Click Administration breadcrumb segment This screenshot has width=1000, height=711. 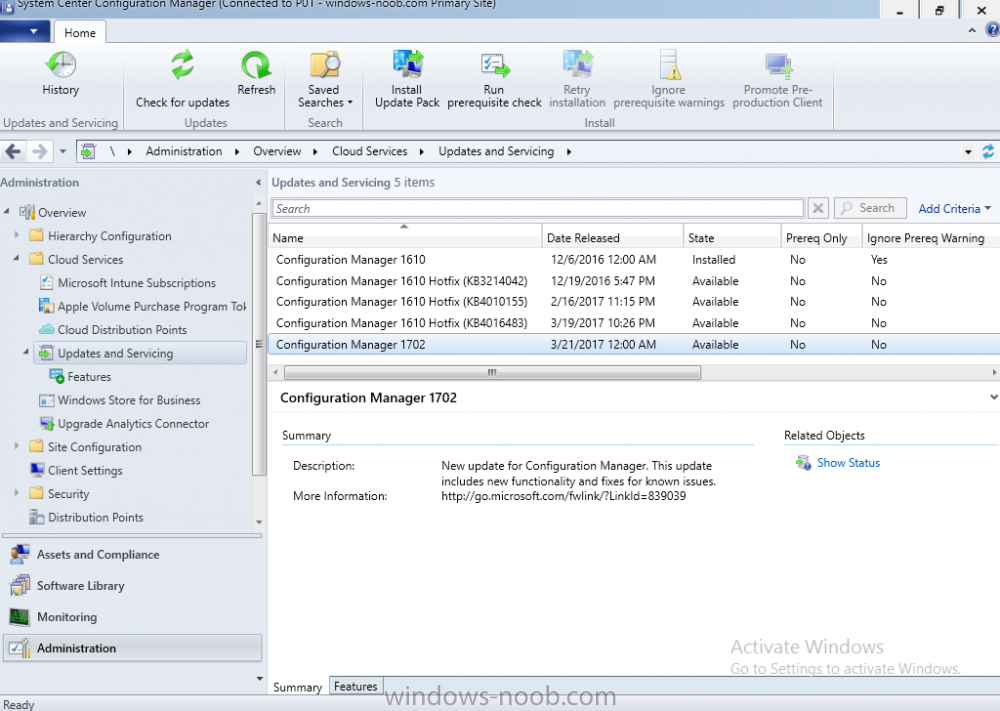(184, 151)
